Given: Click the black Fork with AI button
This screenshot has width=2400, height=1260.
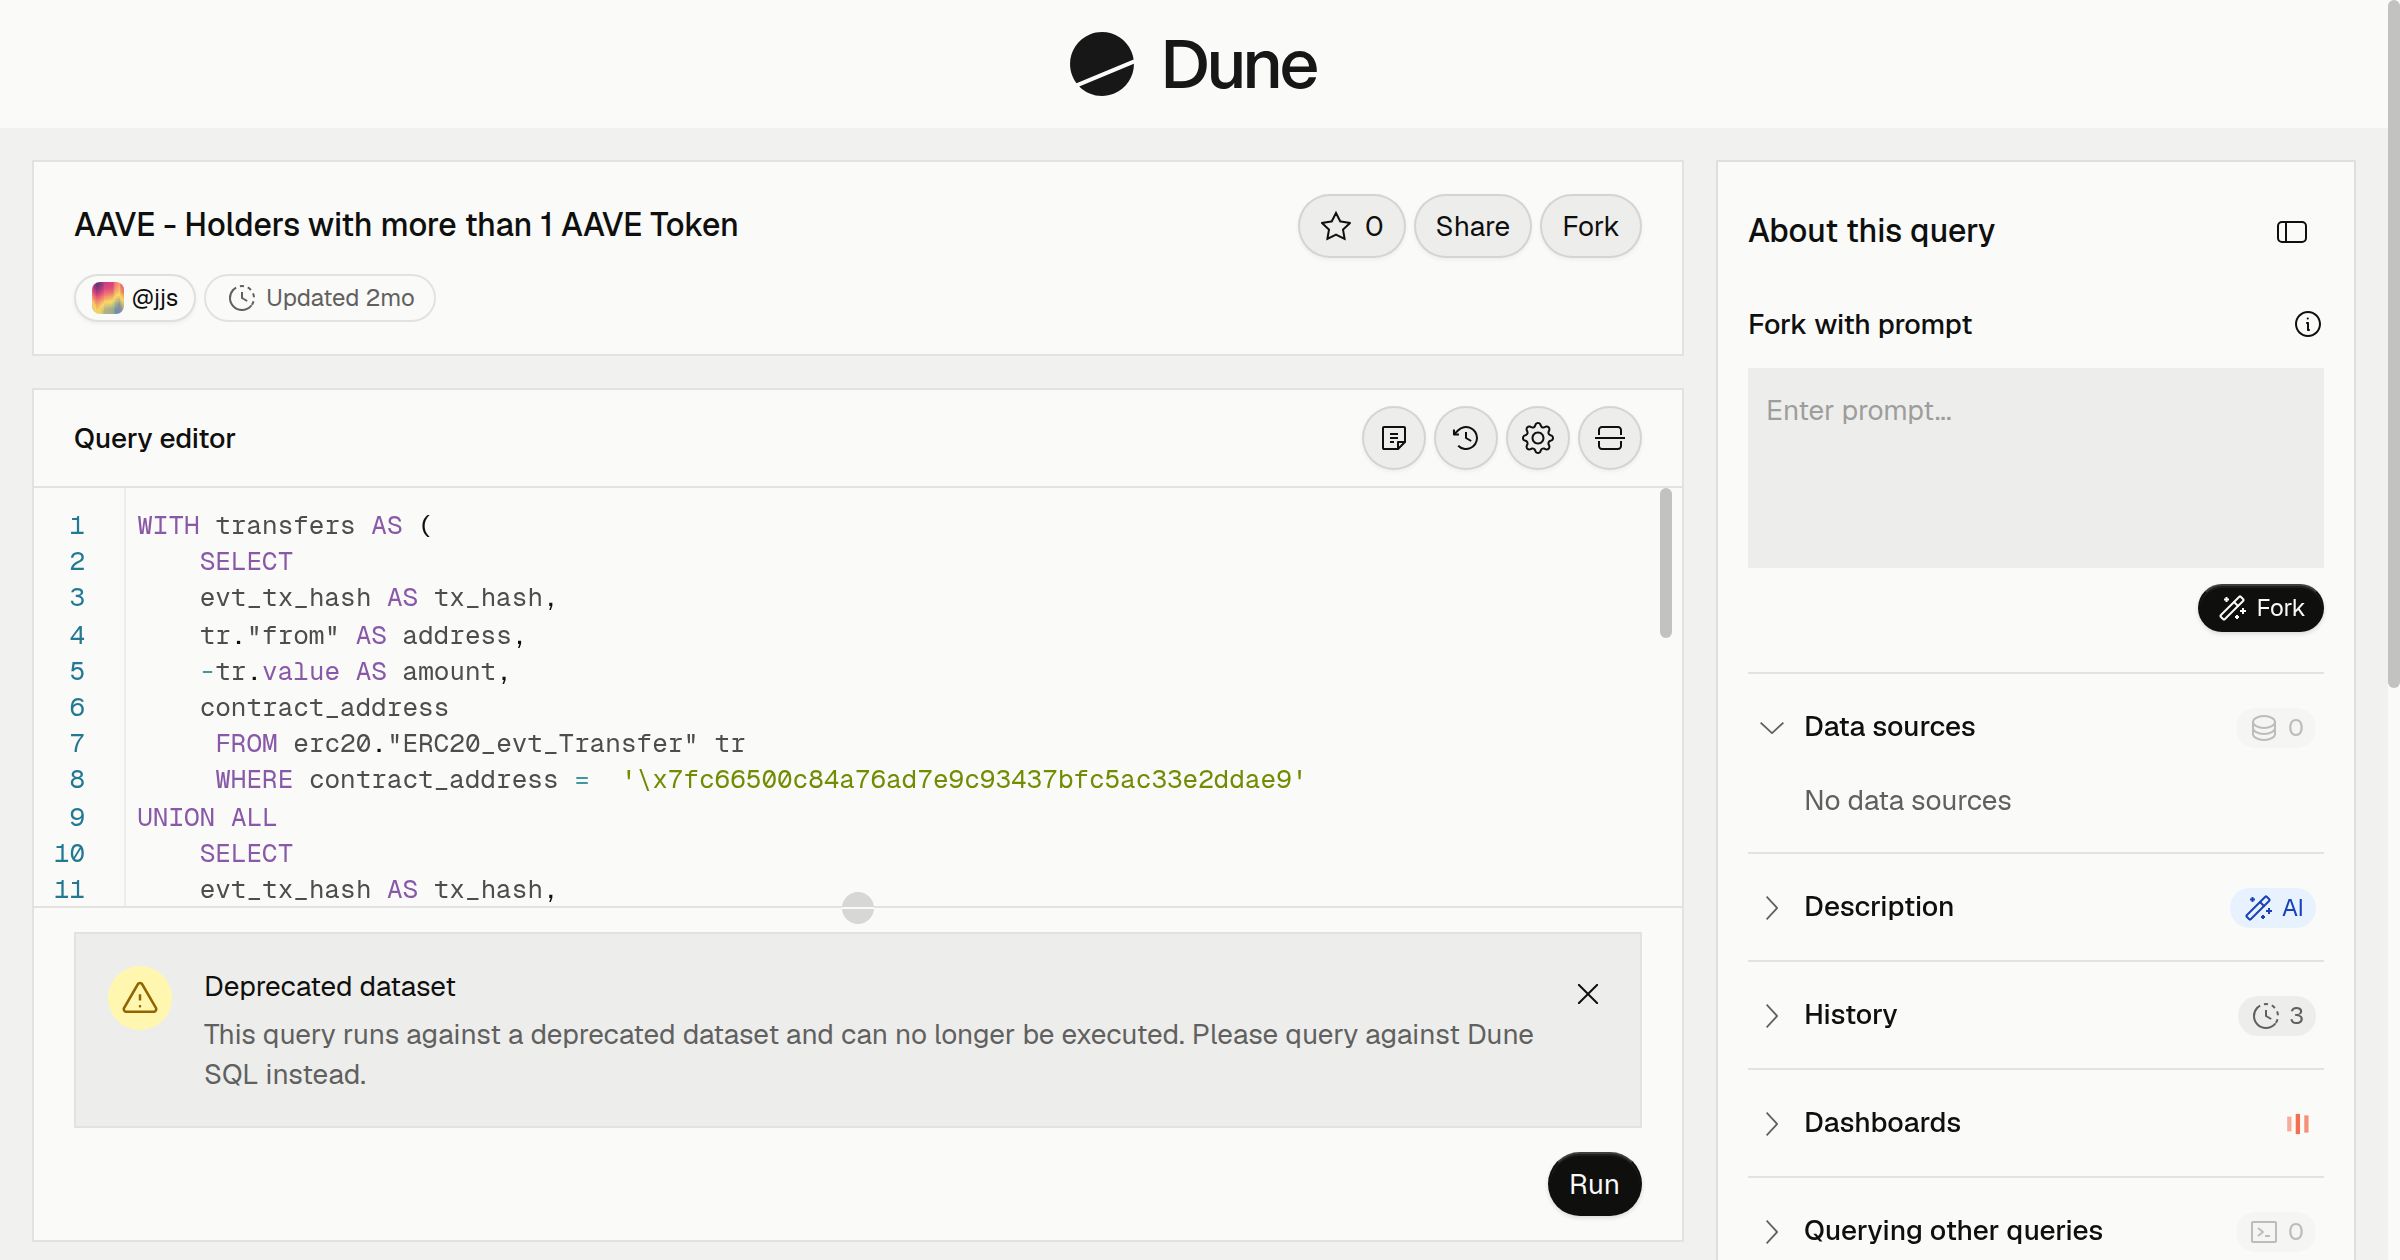Looking at the screenshot, I should pyautogui.click(x=2260, y=608).
